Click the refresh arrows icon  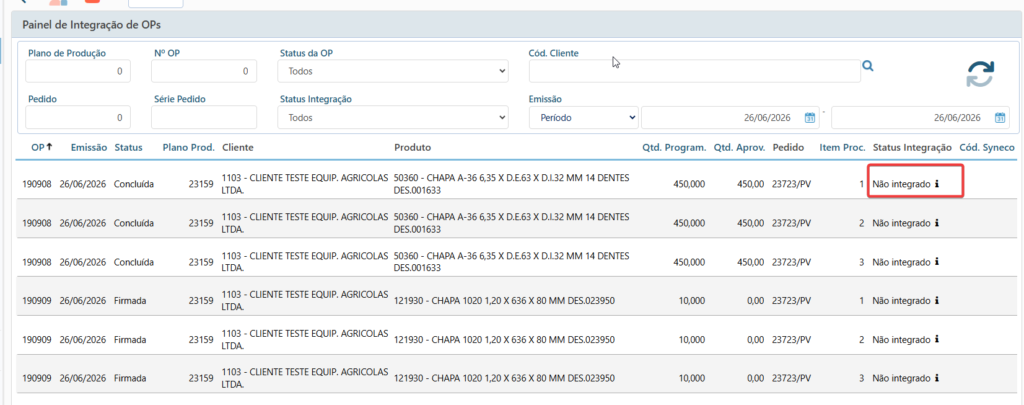980,73
